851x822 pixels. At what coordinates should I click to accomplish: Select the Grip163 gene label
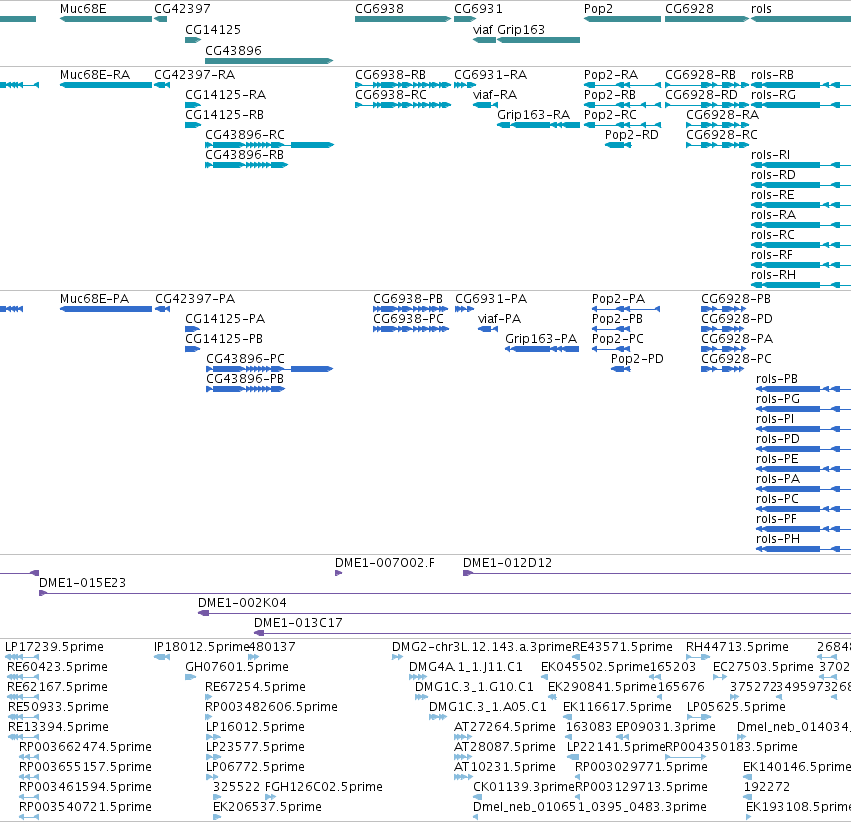521,29
